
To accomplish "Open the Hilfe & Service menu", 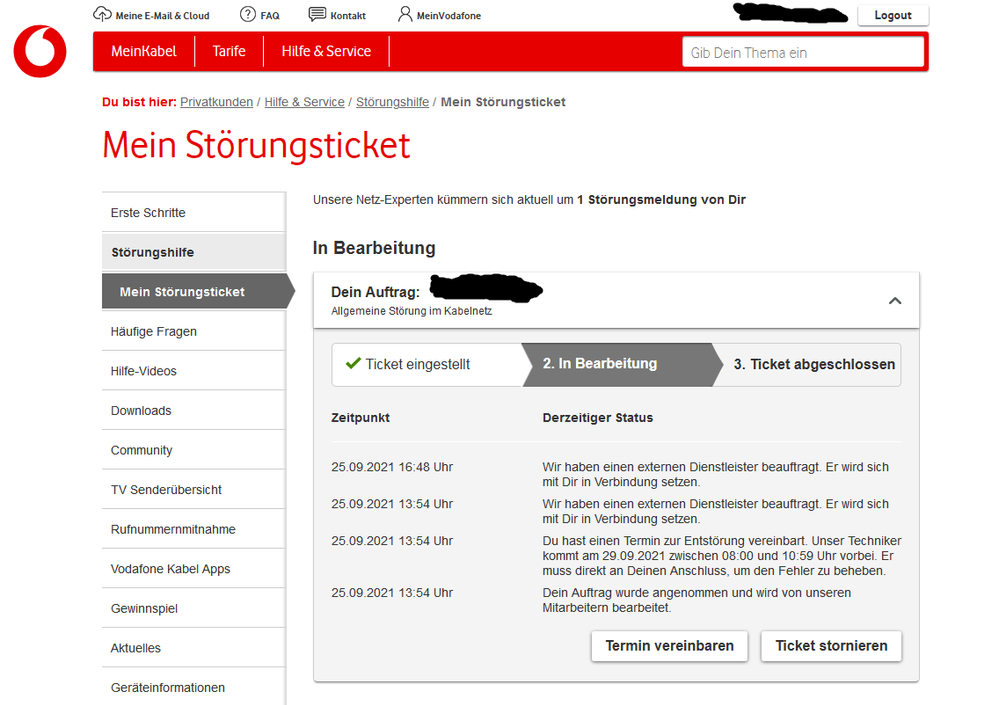I will (326, 51).
